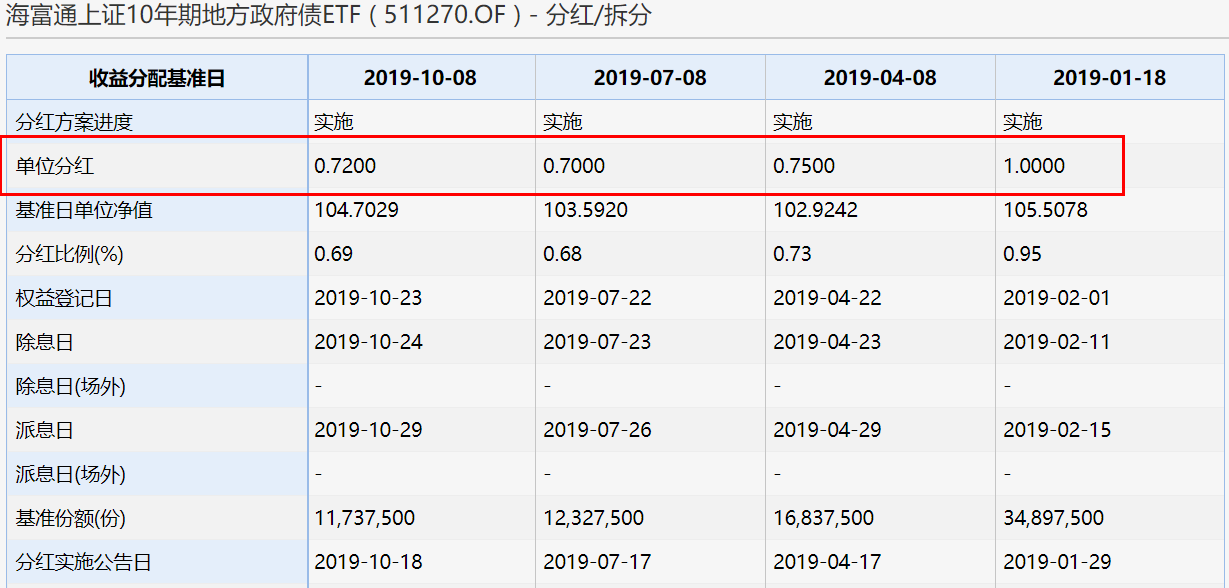Select column header 2019-07-08
Viewport: 1229px width, 588px height.
pos(650,78)
